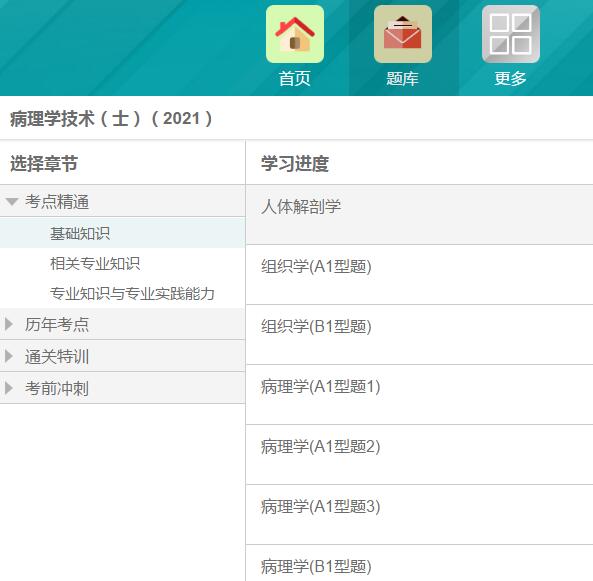The image size is (593, 581).
Task: Click the 病理学技术(士)(2021) title
Action: click(x=112, y=118)
